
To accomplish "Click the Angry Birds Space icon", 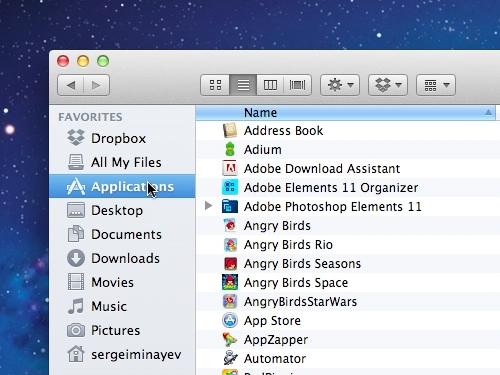I will coord(230,282).
